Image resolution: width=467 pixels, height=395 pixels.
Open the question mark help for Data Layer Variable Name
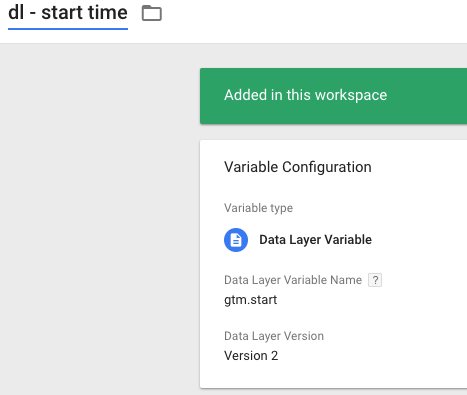tap(375, 280)
